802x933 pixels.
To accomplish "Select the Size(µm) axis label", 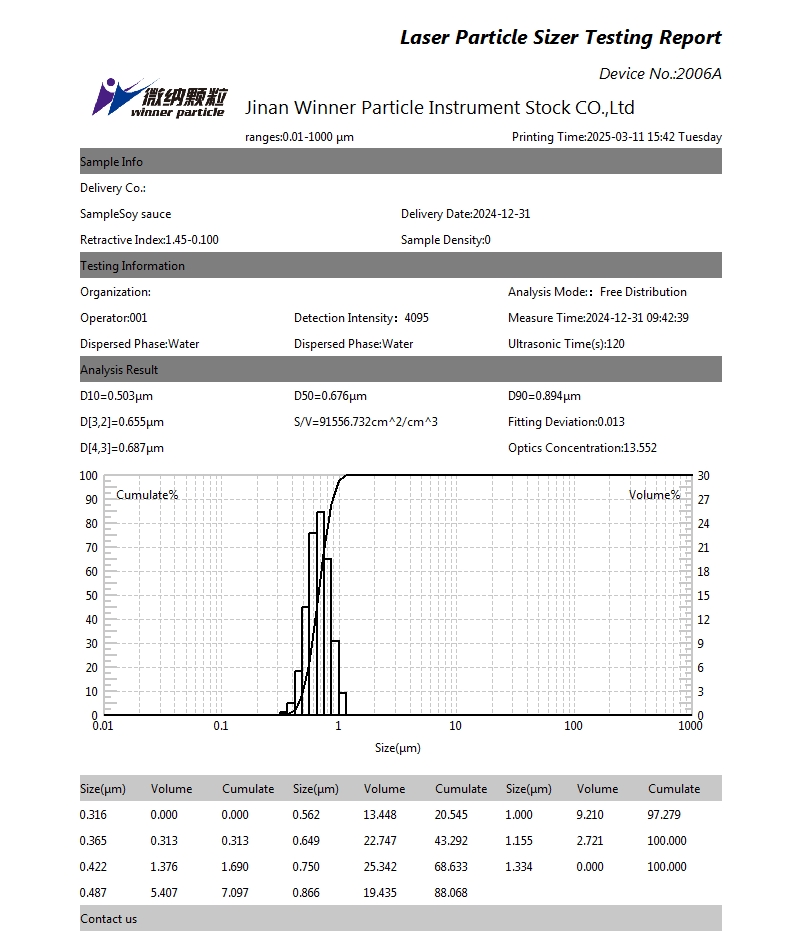I will [x=397, y=746].
